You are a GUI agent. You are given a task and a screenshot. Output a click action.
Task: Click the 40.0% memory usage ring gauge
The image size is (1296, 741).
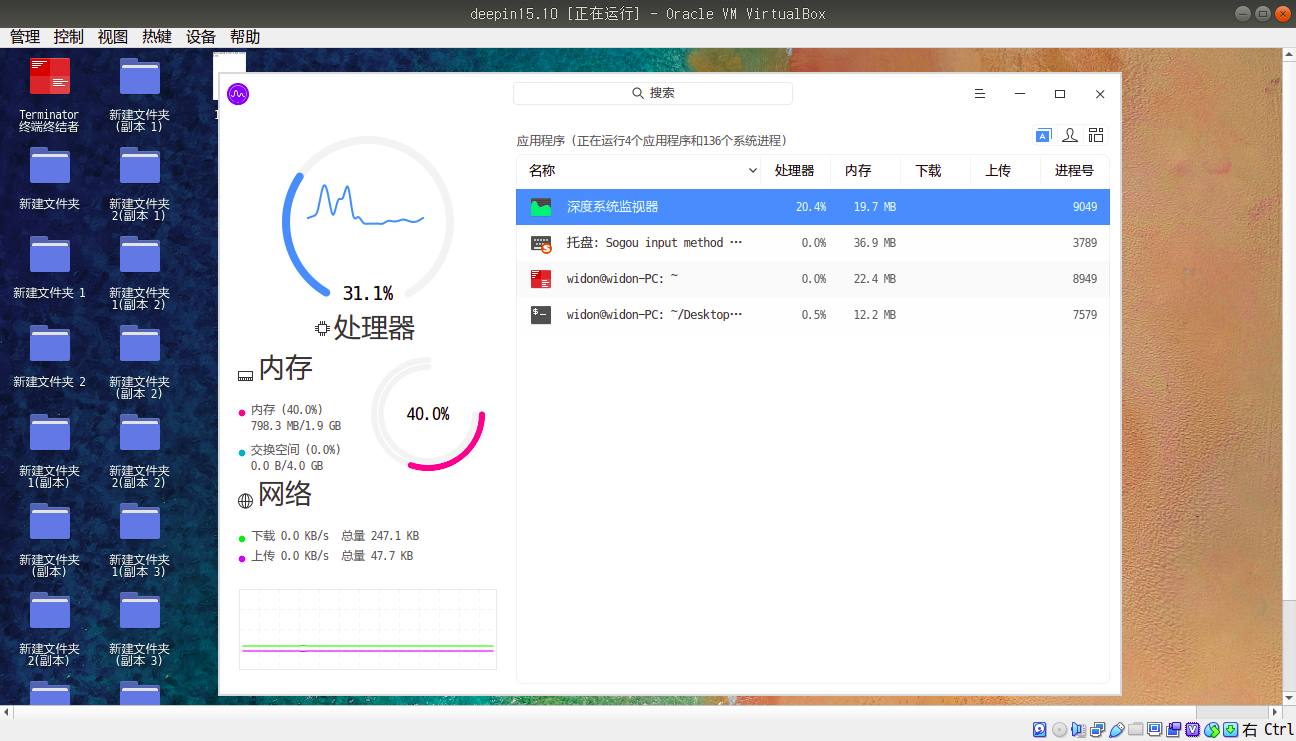point(428,413)
